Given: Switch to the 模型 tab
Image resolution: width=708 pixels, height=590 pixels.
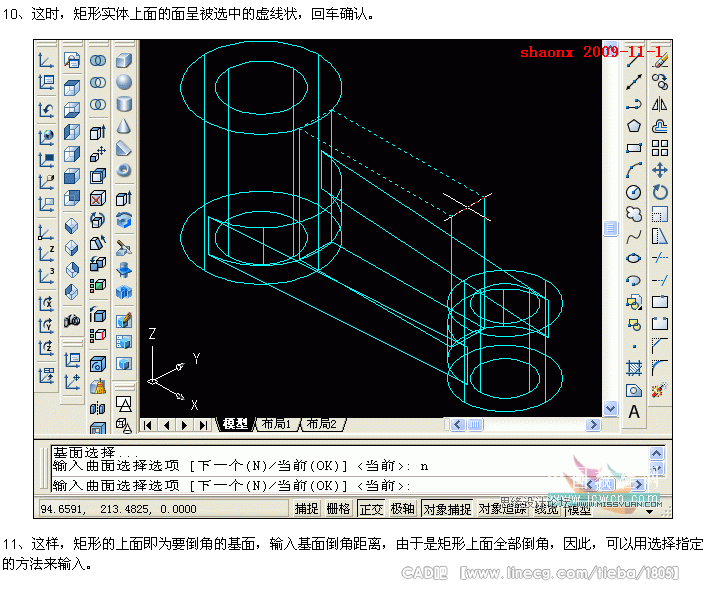Looking at the screenshot, I should click(x=235, y=424).
